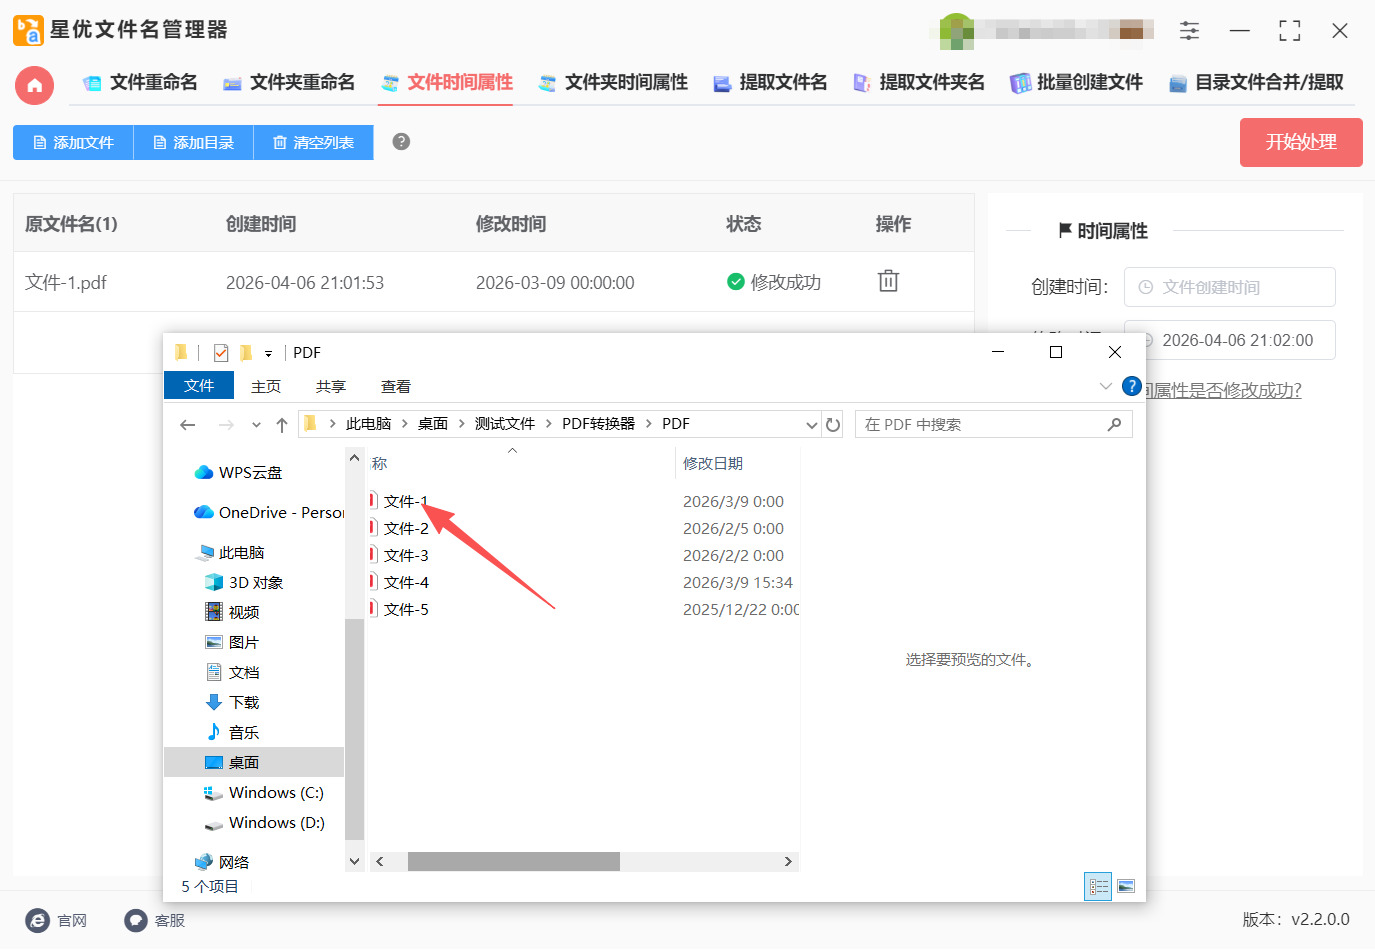The height and width of the screenshot is (950, 1375).
Task: Open the 文件夹重命名 tab
Action: pyautogui.click(x=289, y=83)
